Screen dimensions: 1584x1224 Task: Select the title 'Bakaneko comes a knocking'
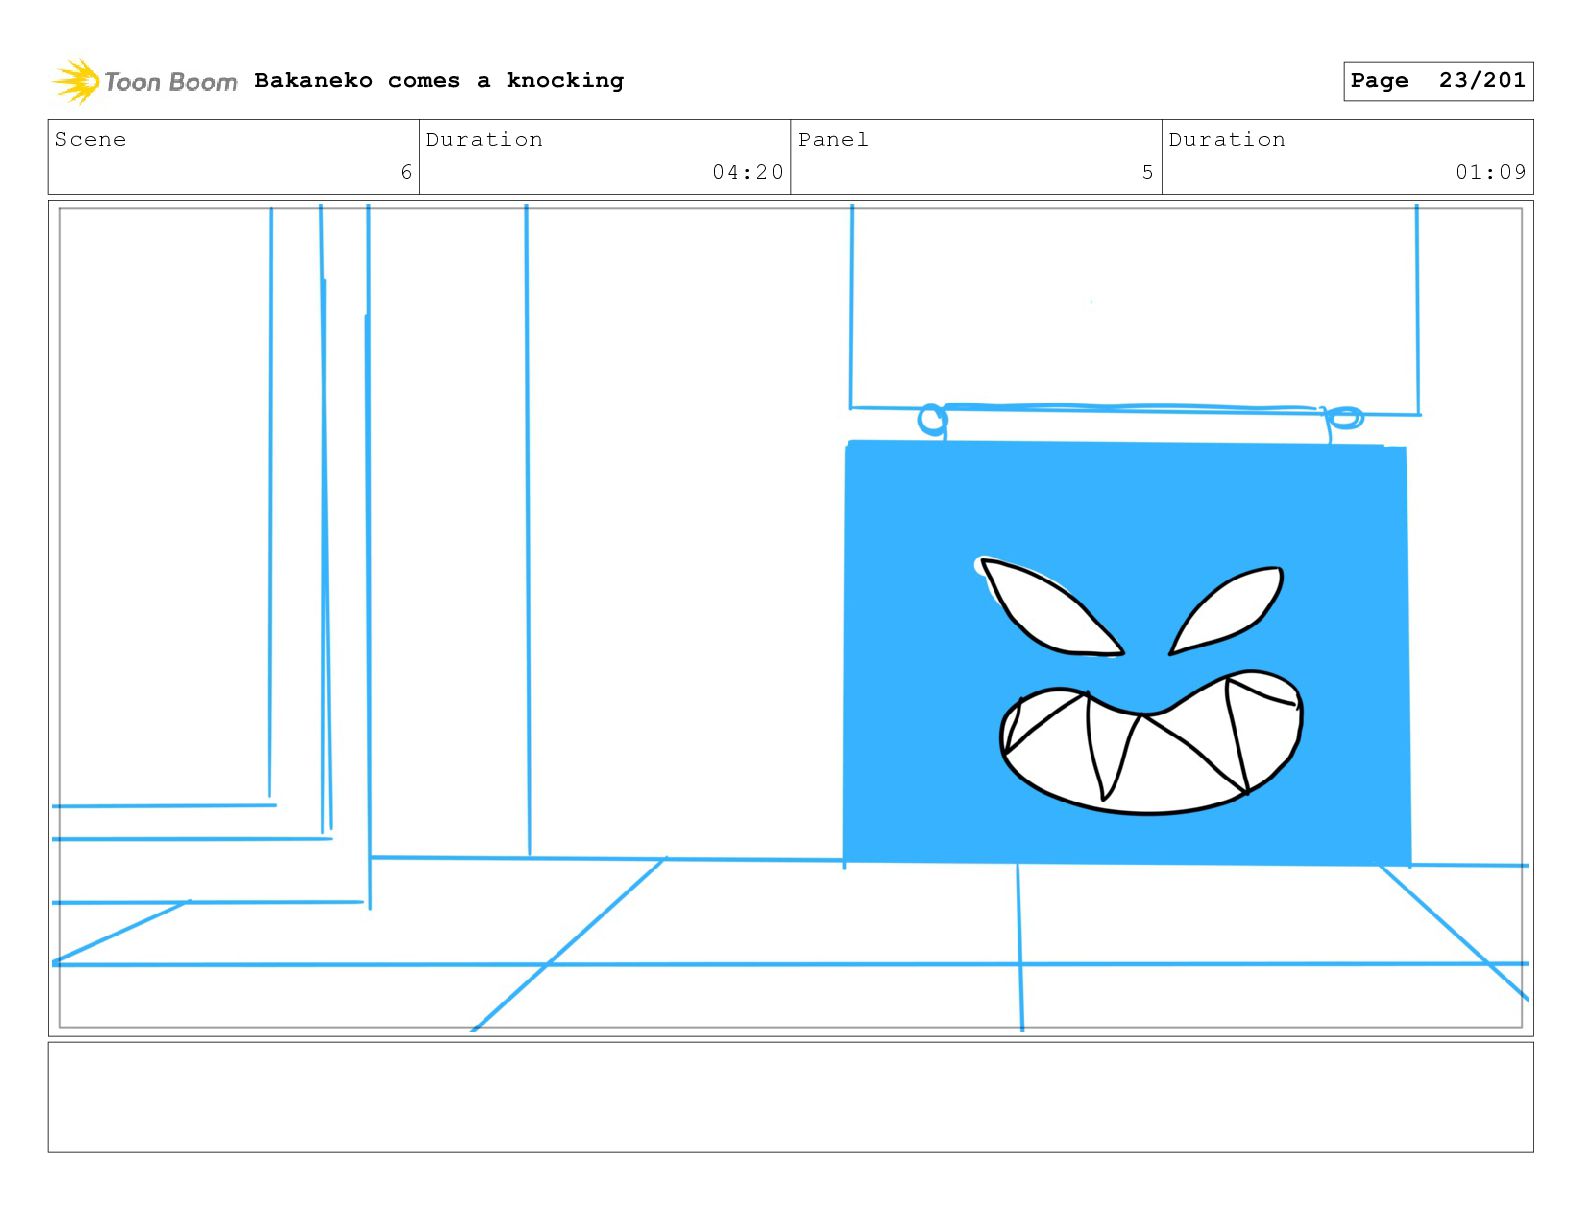click(439, 81)
